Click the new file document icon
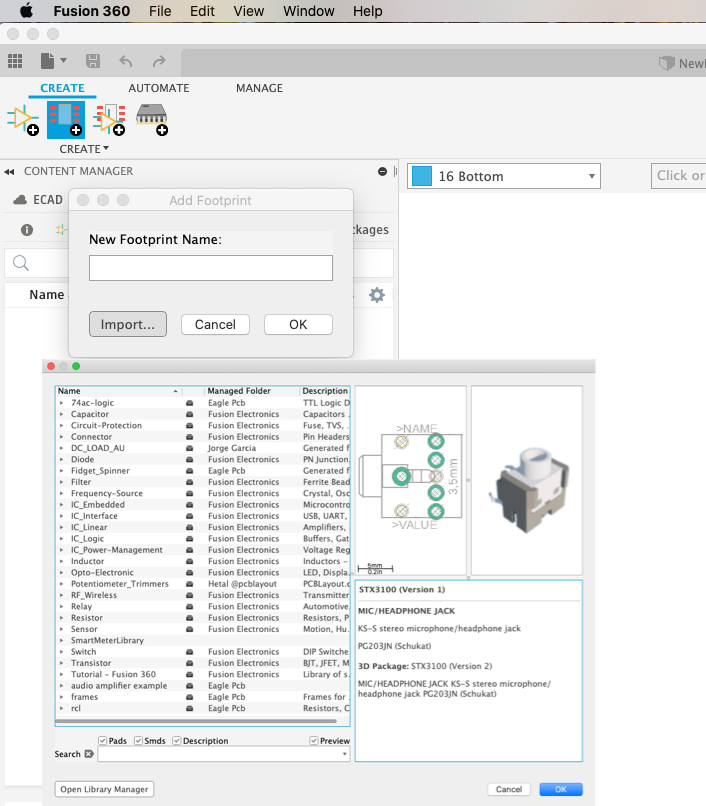 pos(48,61)
